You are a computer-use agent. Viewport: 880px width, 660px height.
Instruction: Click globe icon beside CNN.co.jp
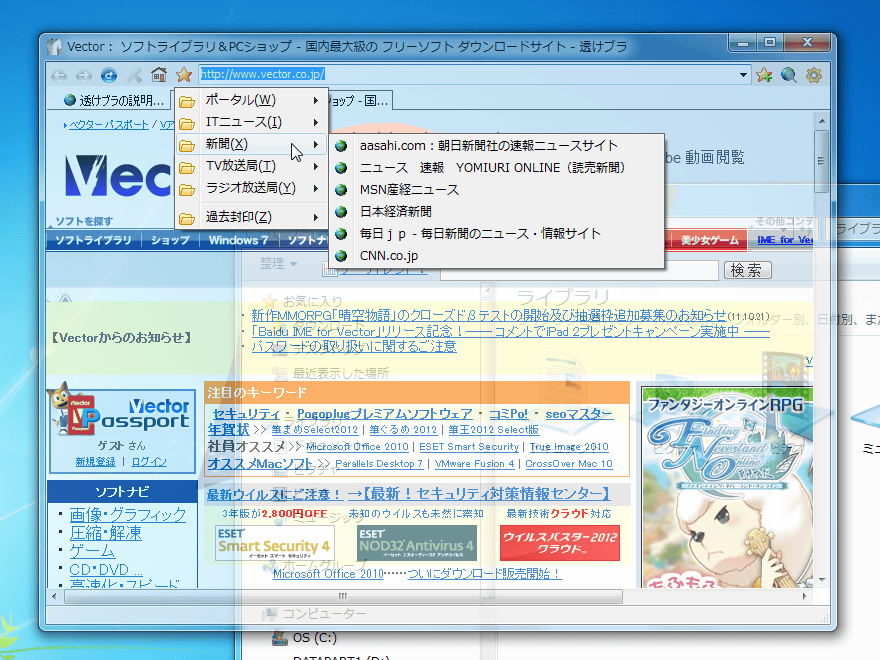pyautogui.click(x=341, y=256)
